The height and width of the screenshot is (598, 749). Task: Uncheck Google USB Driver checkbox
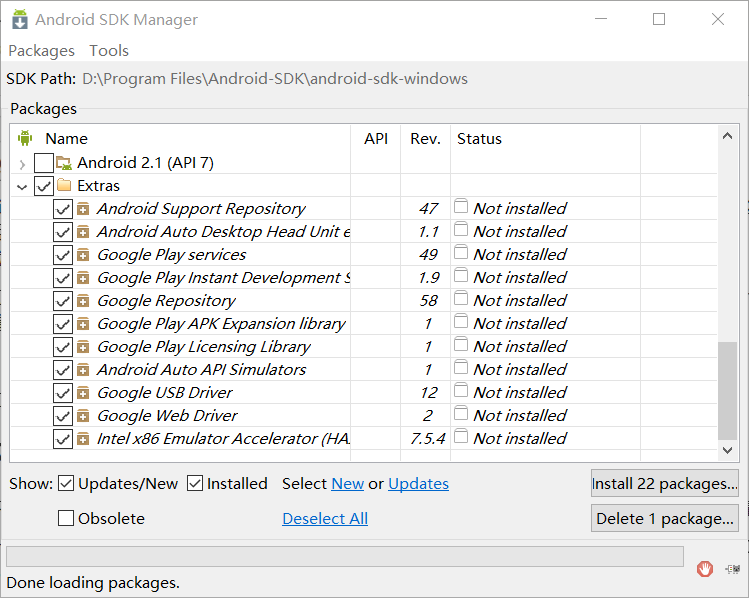coord(63,393)
